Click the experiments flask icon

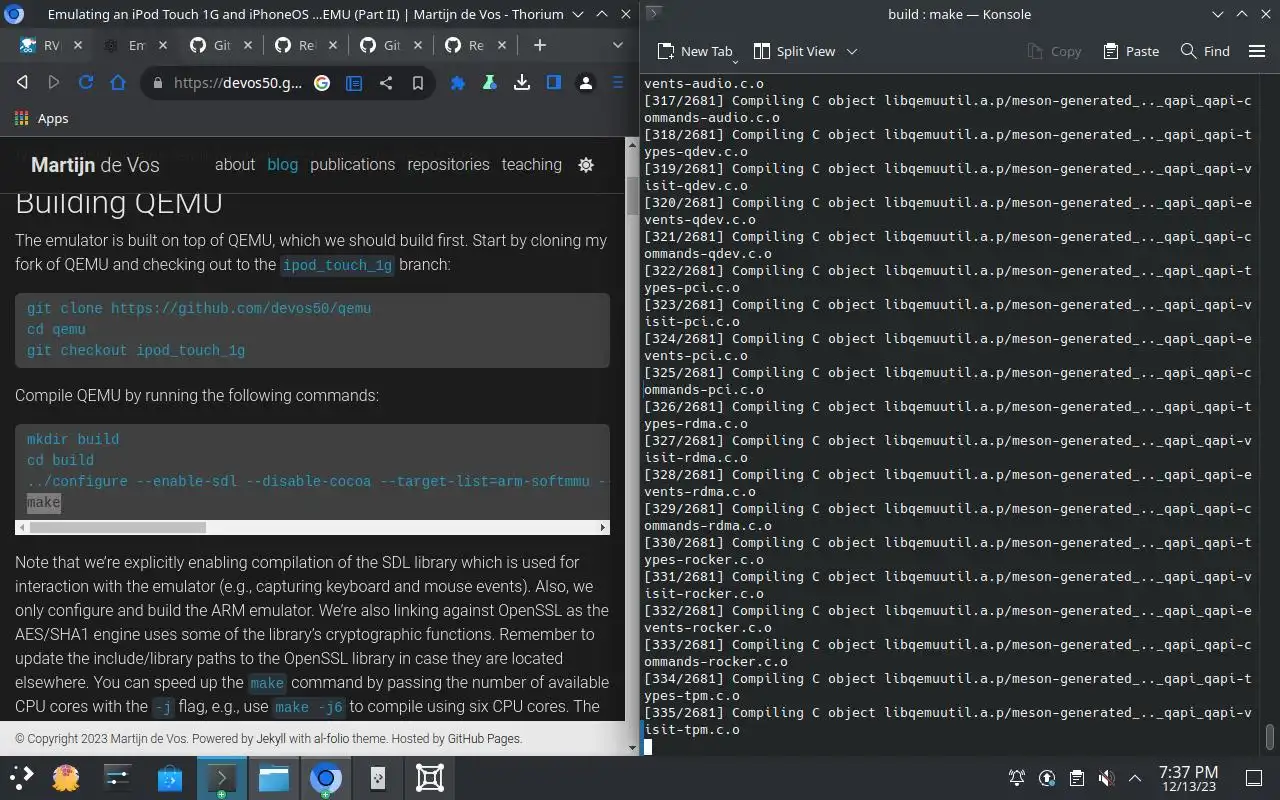point(490,83)
